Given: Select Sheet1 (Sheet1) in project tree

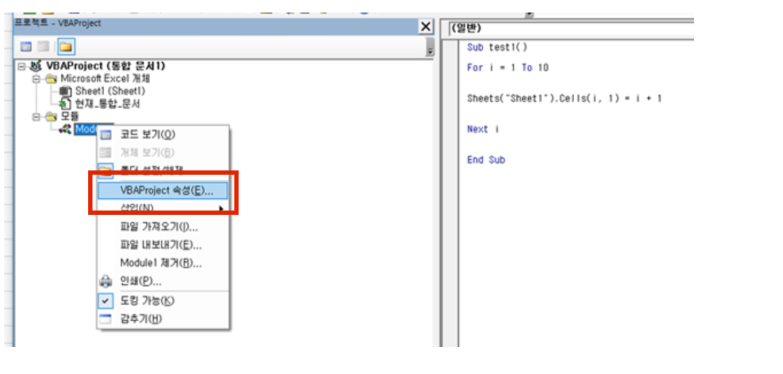Looking at the screenshot, I should click(110, 91).
